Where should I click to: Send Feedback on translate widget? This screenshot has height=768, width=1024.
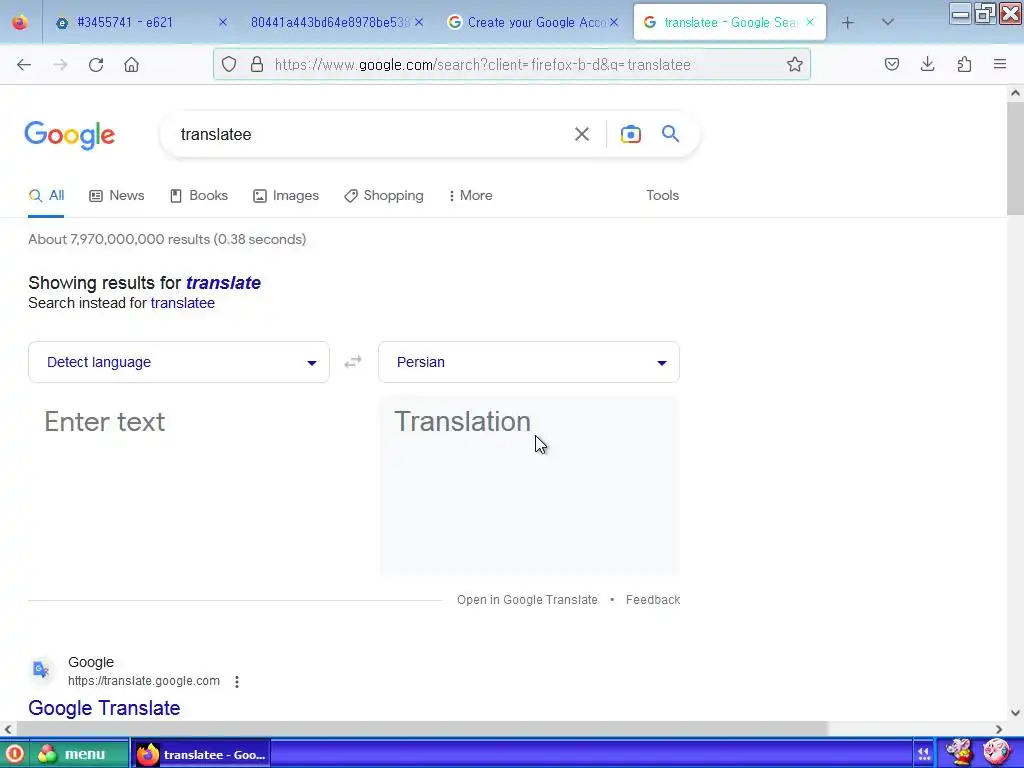pyautogui.click(x=653, y=600)
